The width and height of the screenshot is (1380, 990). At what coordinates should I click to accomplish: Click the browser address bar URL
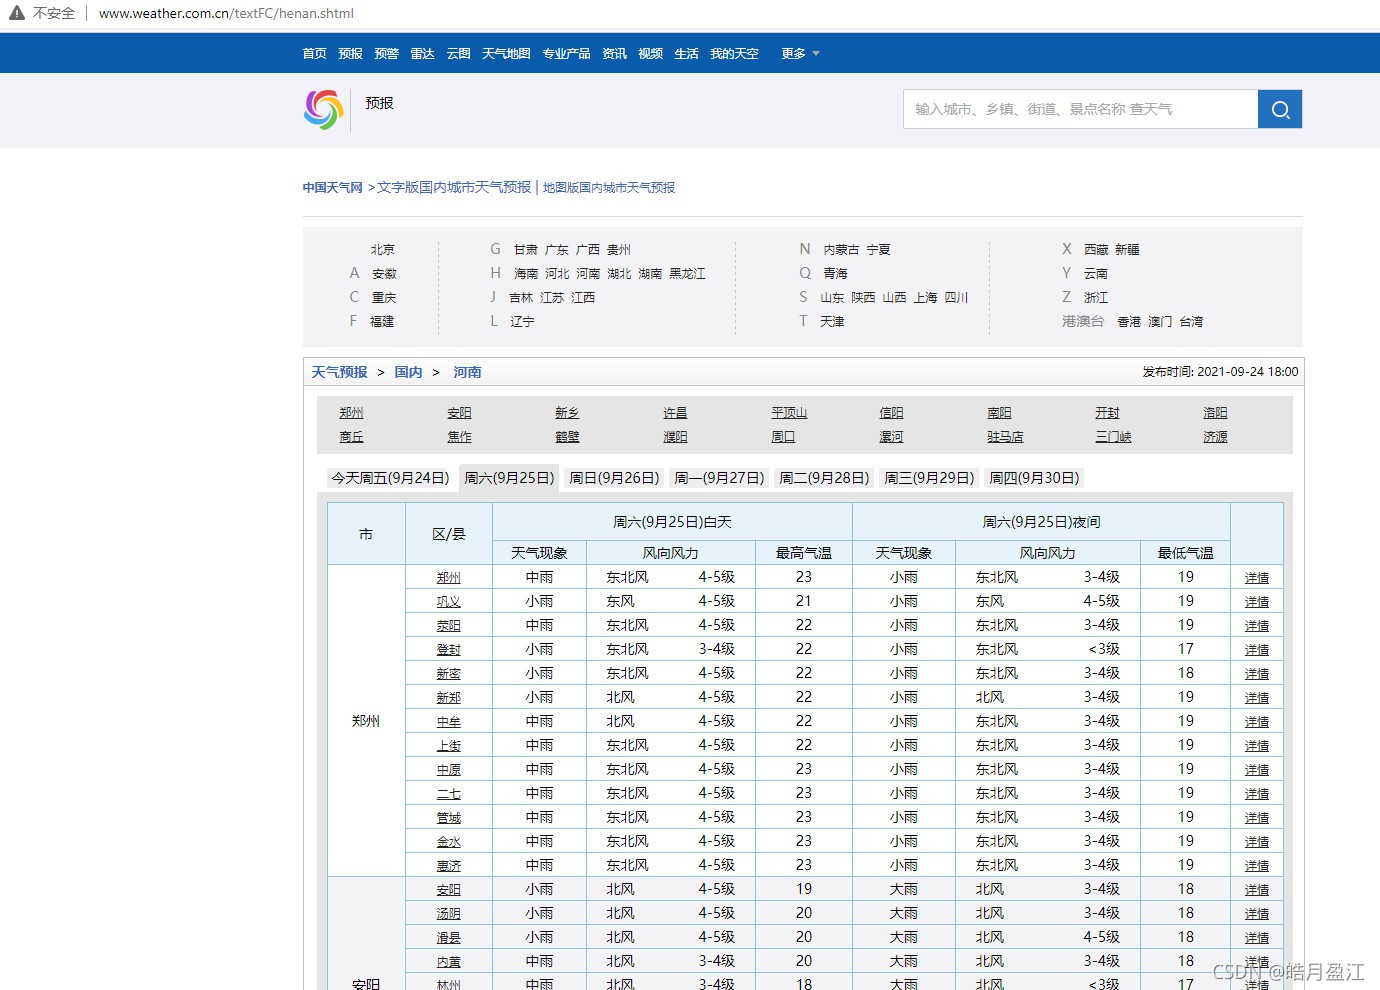click(226, 13)
